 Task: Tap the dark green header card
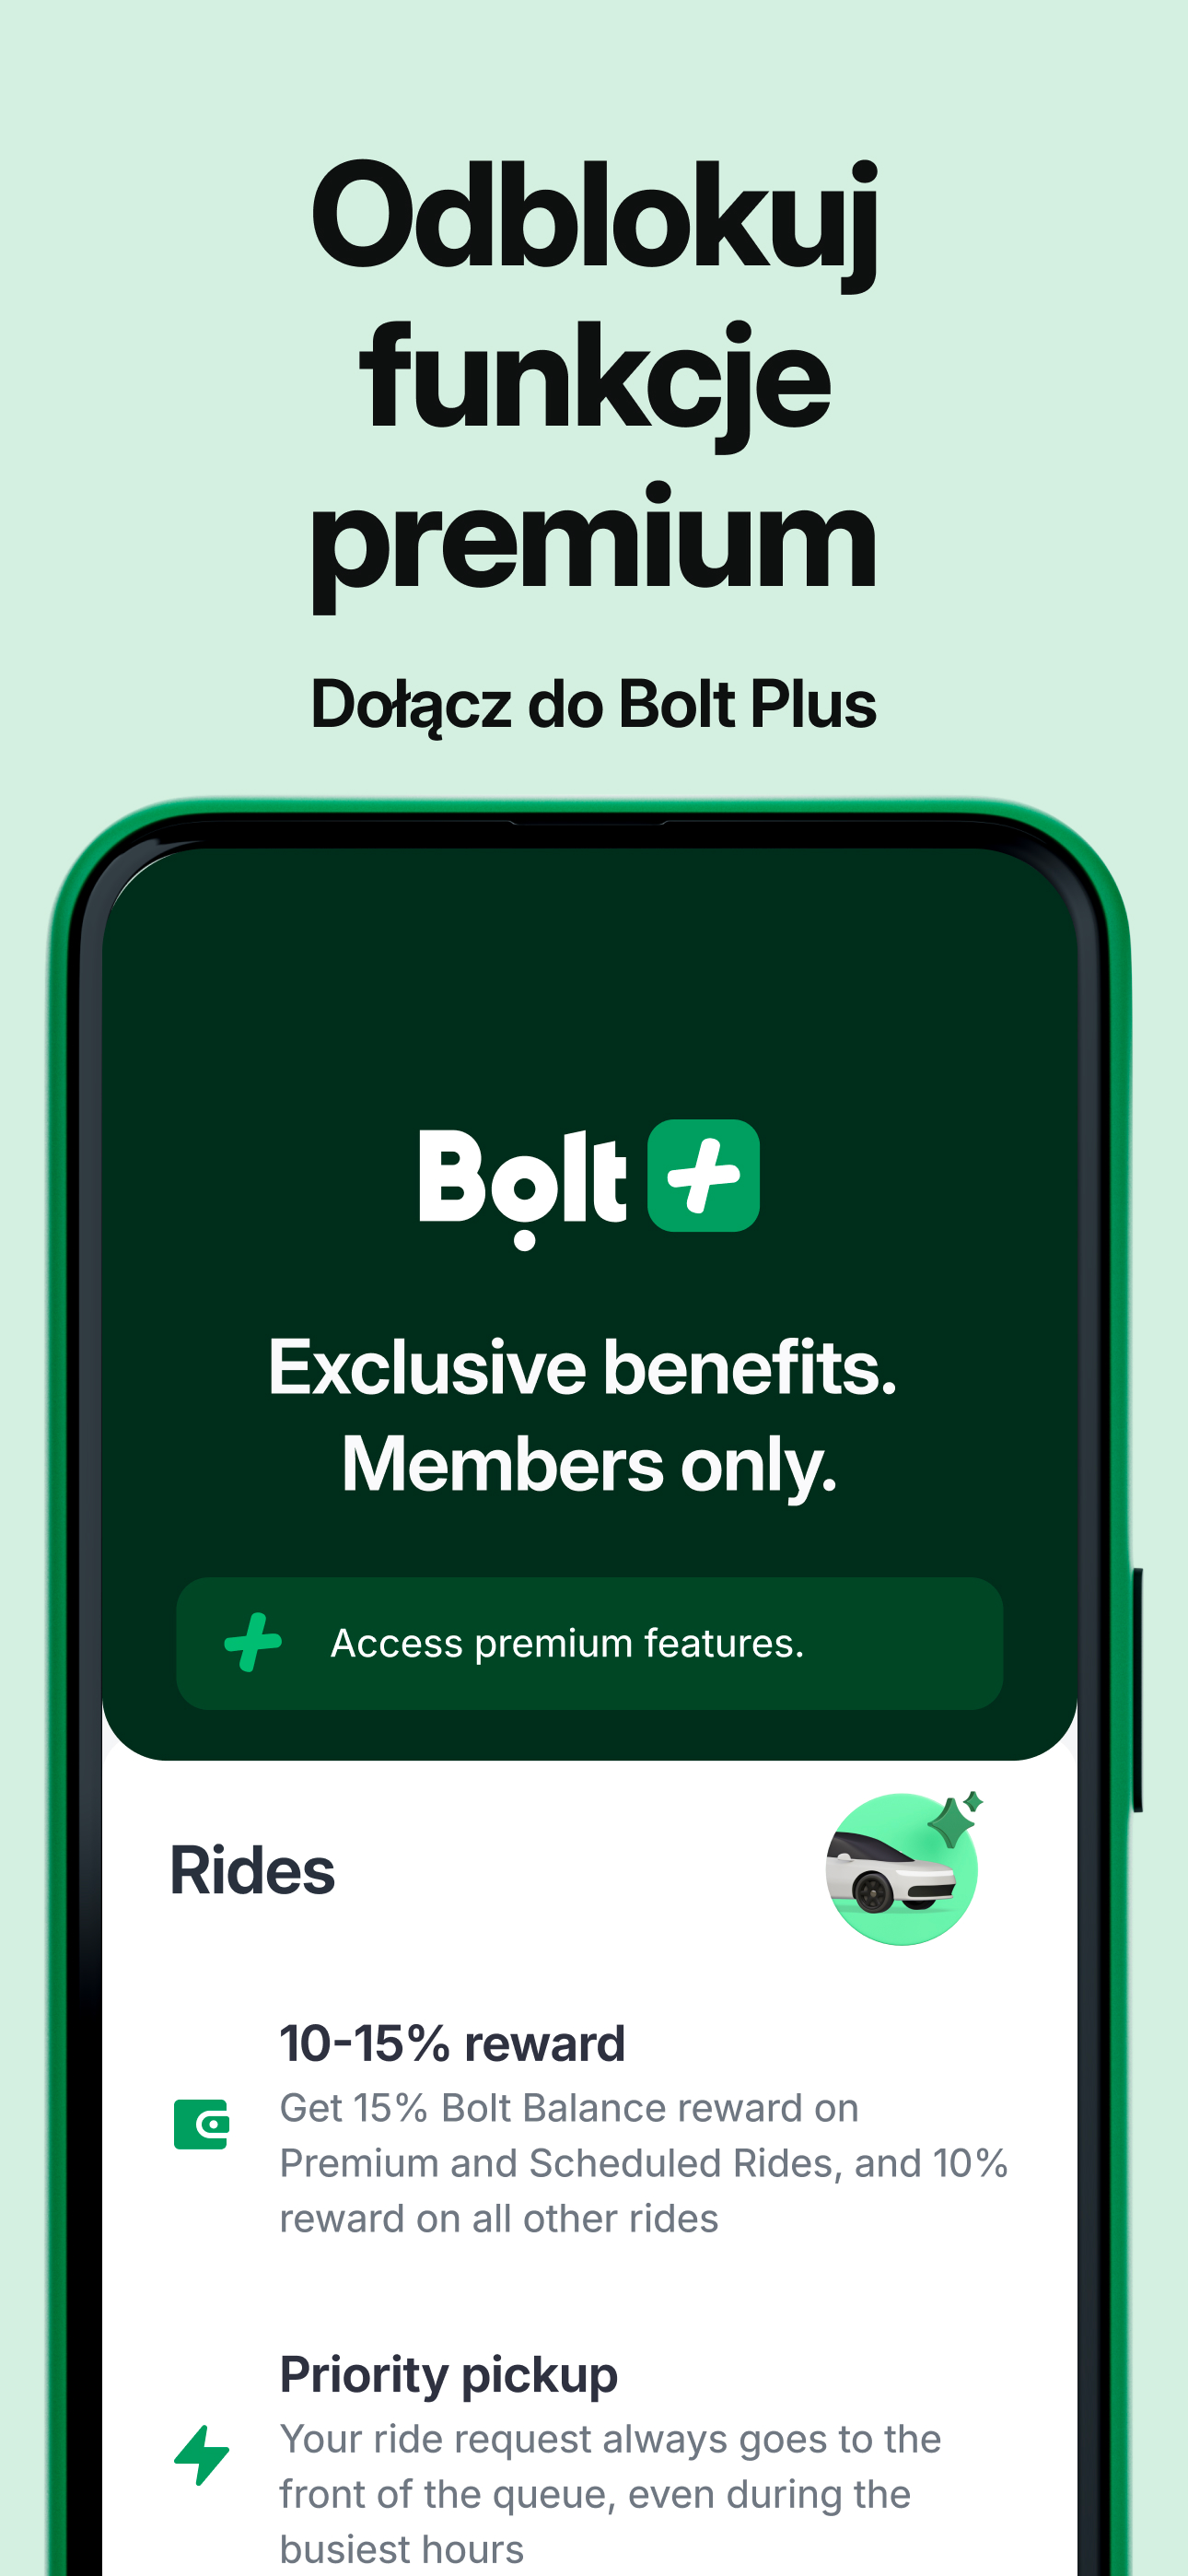(589, 1304)
